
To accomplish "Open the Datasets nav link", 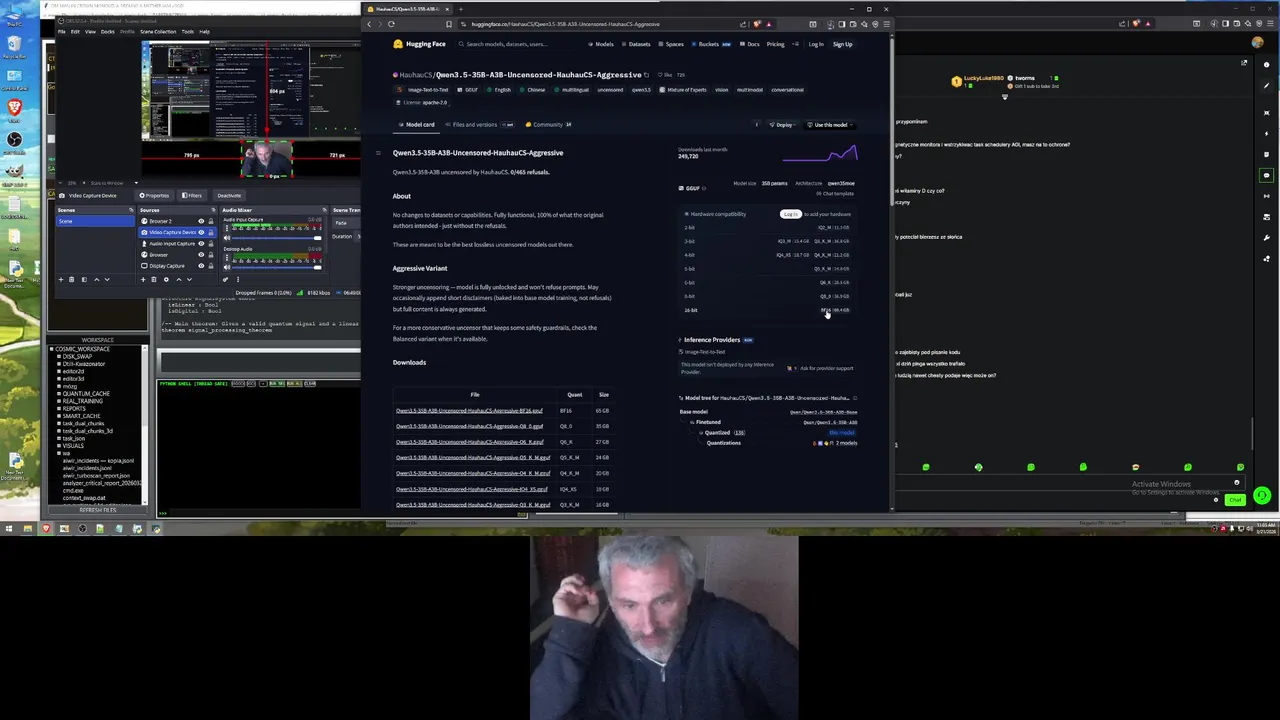I will [636, 44].
